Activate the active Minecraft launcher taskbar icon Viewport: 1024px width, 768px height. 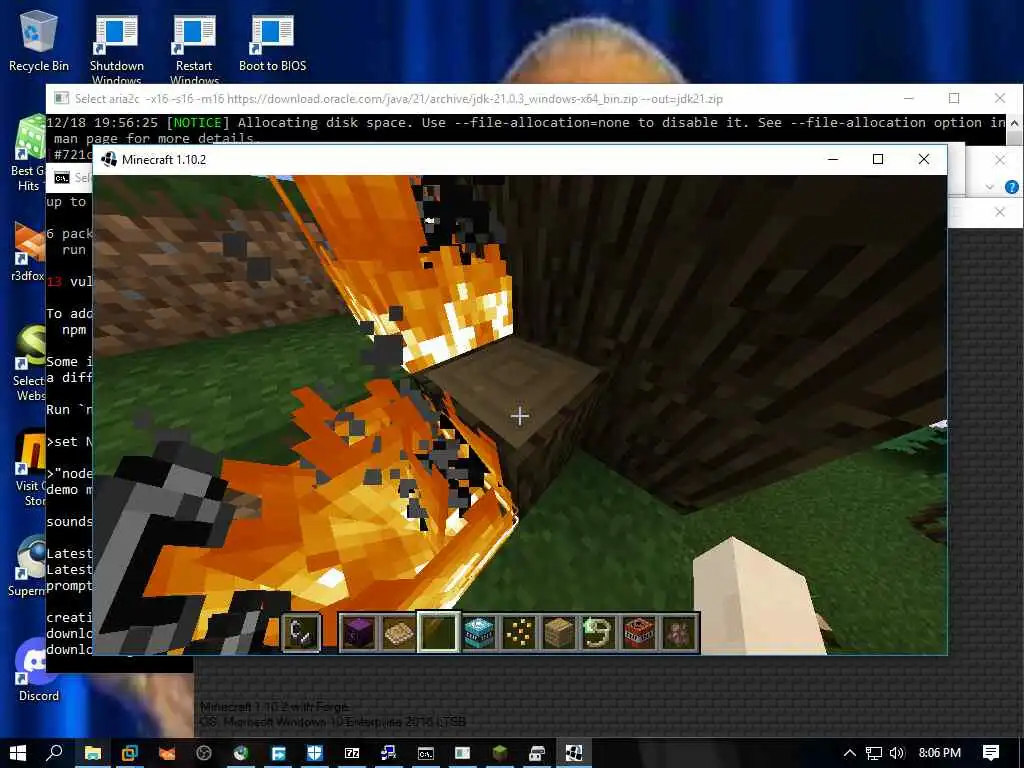[x=573, y=753]
